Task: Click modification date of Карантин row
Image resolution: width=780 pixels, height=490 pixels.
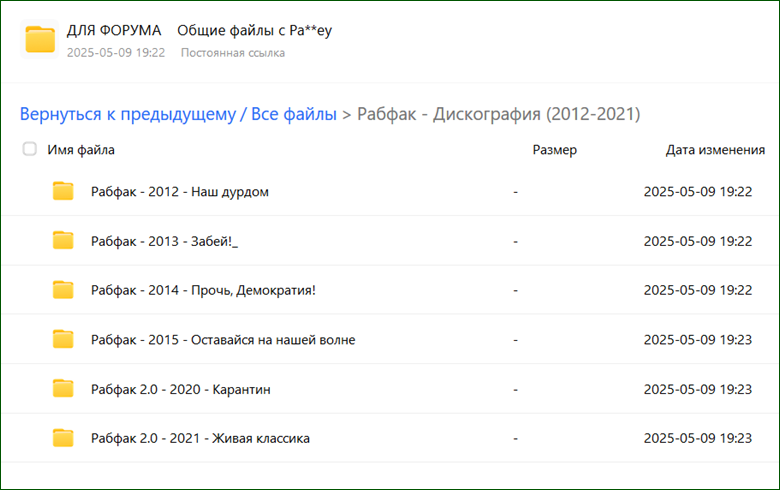Action: pyautogui.click(x=698, y=389)
